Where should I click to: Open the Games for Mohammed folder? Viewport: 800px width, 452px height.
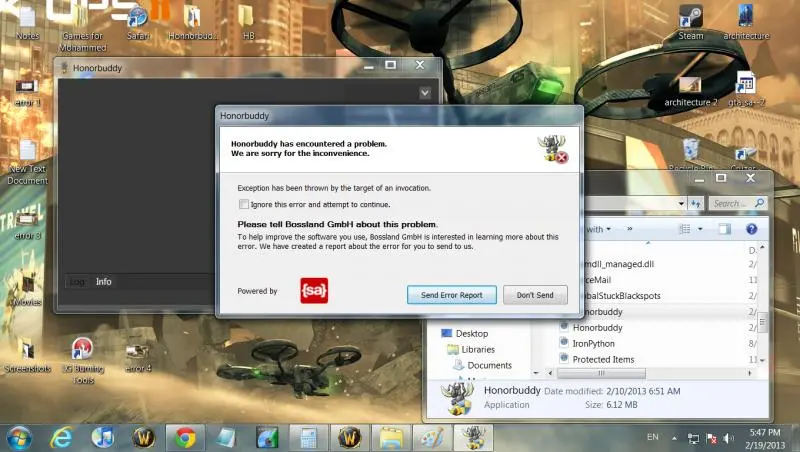point(82,30)
